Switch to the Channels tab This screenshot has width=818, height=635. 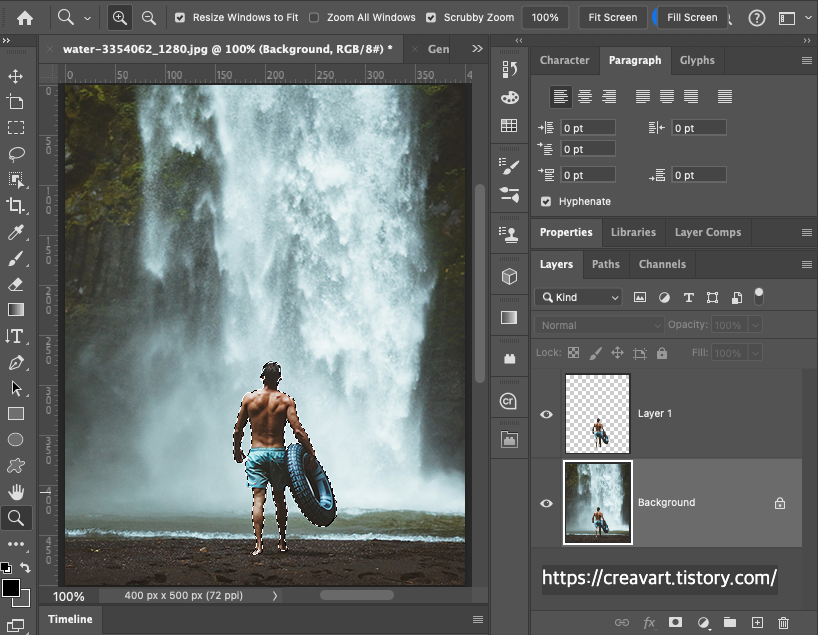tap(662, 264)
